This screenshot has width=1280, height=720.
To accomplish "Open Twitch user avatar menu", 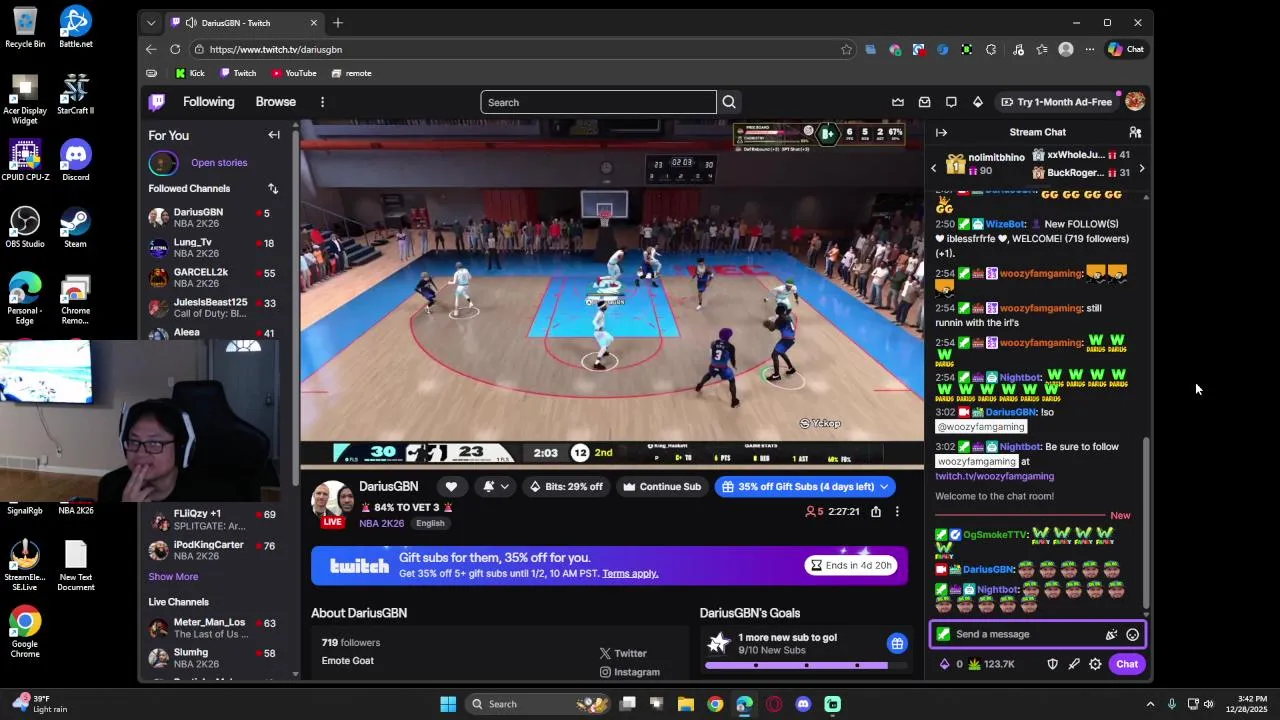I will tap(1134, 102).
